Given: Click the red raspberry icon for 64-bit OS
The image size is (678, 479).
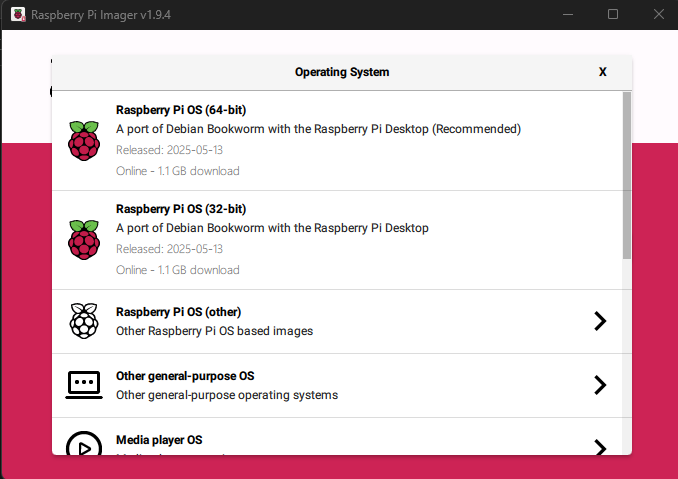Looking at the screenshot, I should [x=84, y=141].
